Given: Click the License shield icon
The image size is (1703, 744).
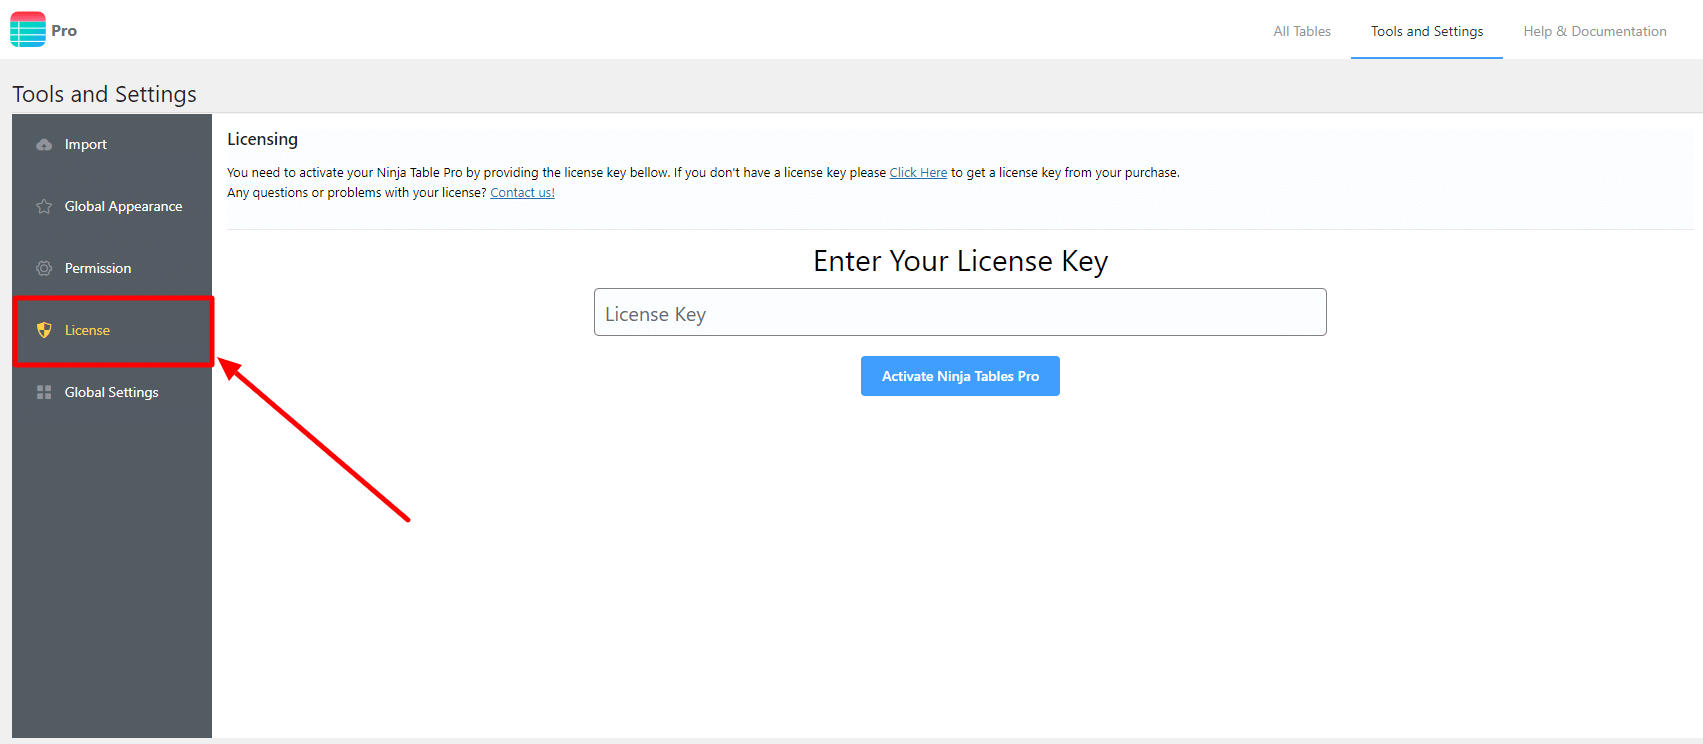Looking at the screenshot, I should click(44, 330).
